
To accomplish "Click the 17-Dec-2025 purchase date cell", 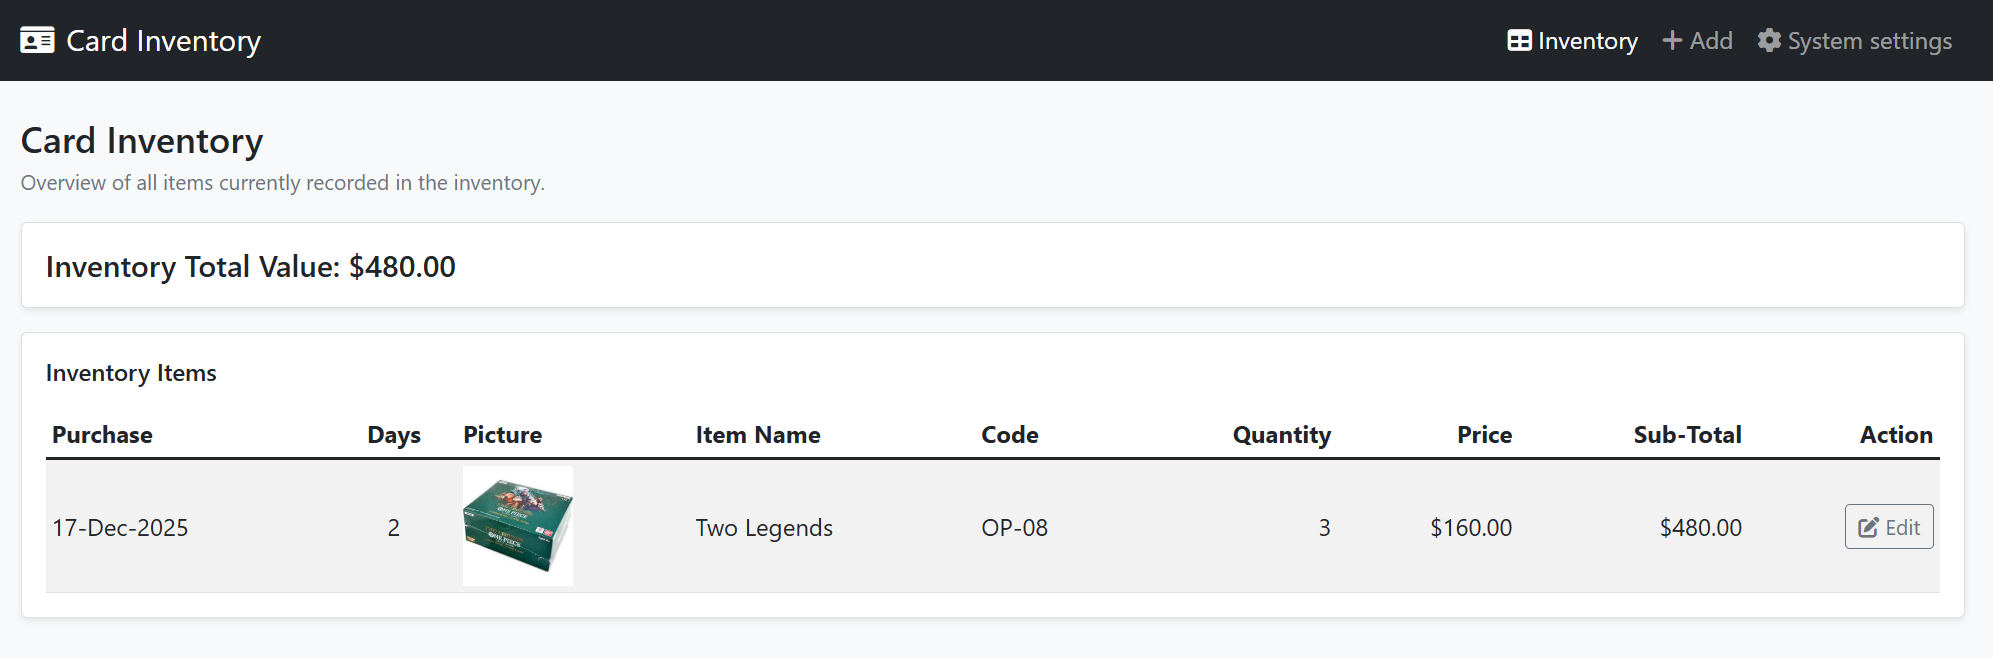I will pyautogui.click(x=120, y=528).
